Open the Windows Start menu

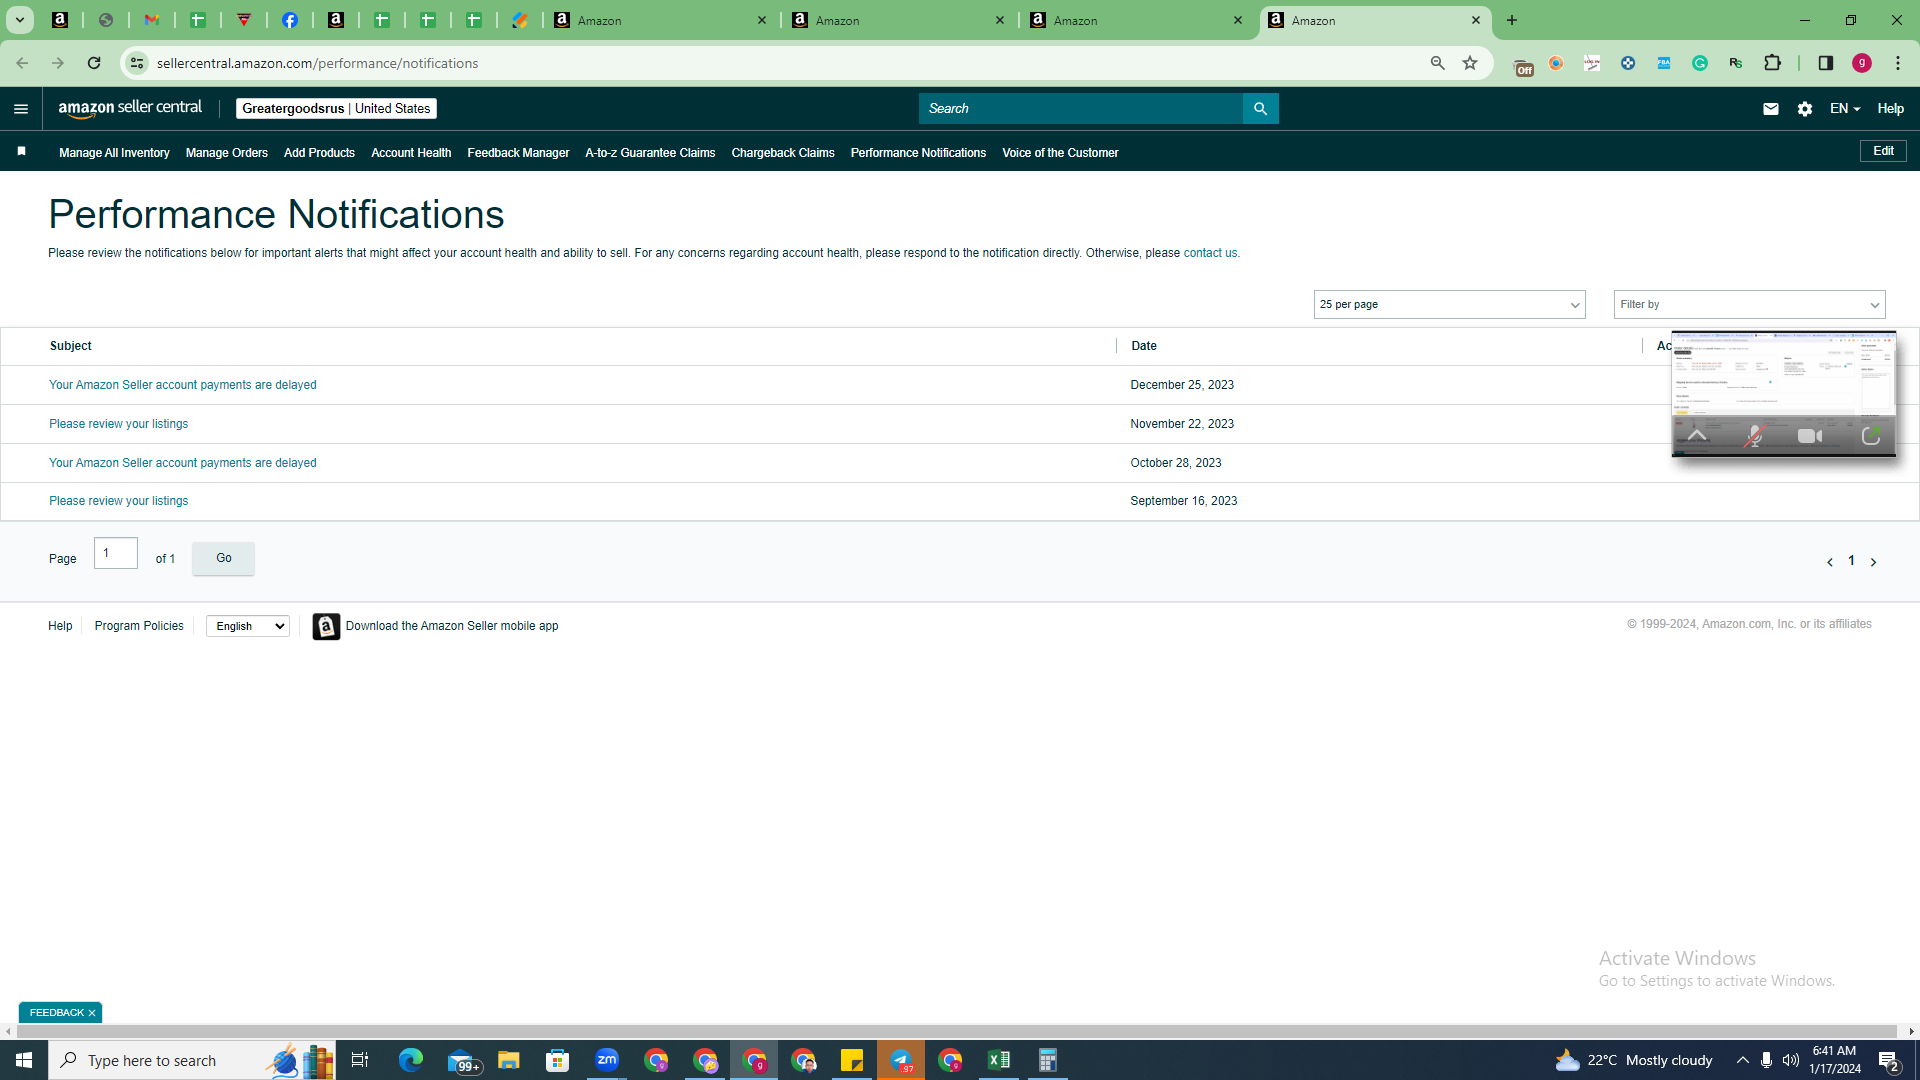24,1060
